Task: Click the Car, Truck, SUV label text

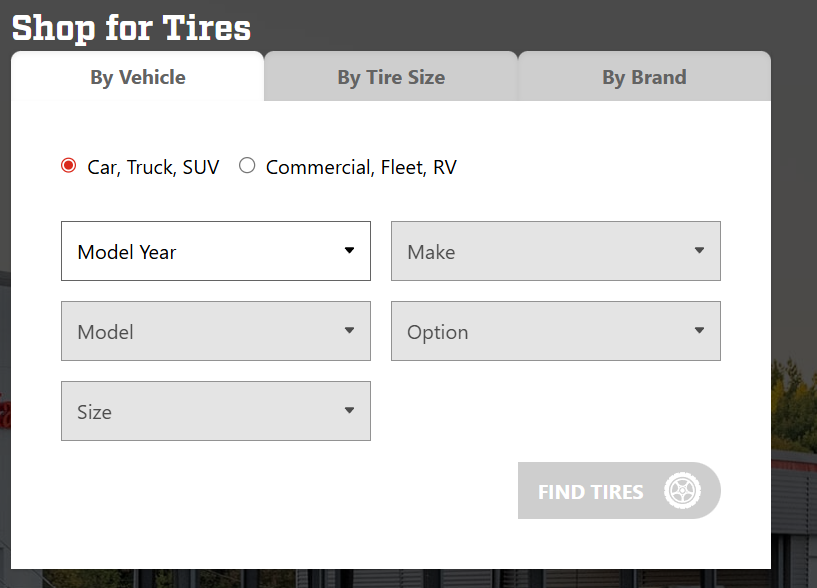Action: [x=153, y=167]
